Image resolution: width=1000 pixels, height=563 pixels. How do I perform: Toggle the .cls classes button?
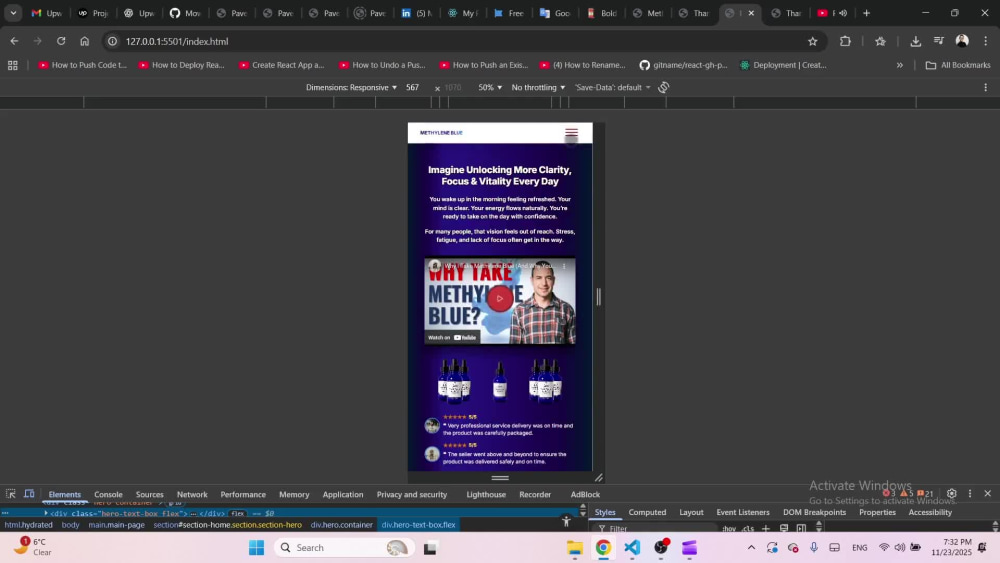(747, 529)
